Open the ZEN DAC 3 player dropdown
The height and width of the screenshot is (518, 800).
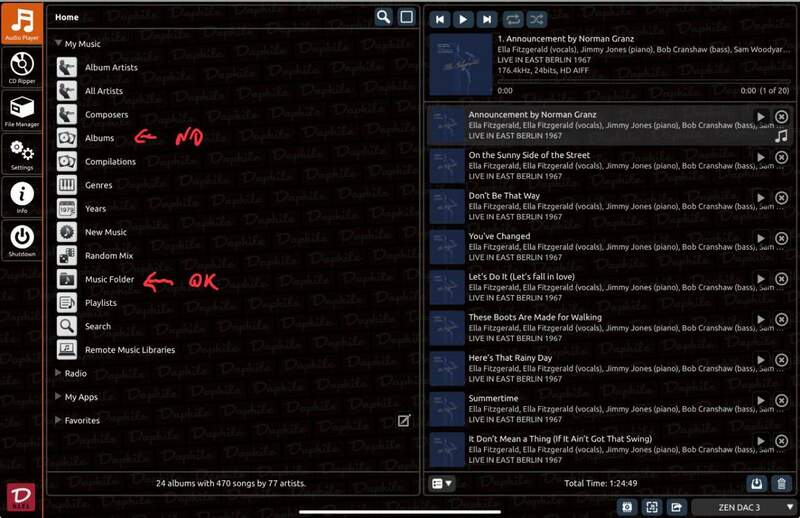pos(743,507)
